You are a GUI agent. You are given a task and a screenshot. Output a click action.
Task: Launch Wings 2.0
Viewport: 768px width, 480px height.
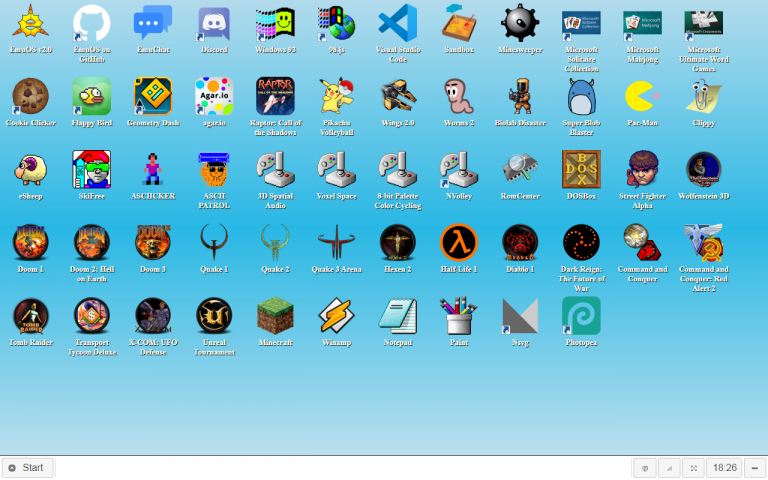tap(398, 96)
